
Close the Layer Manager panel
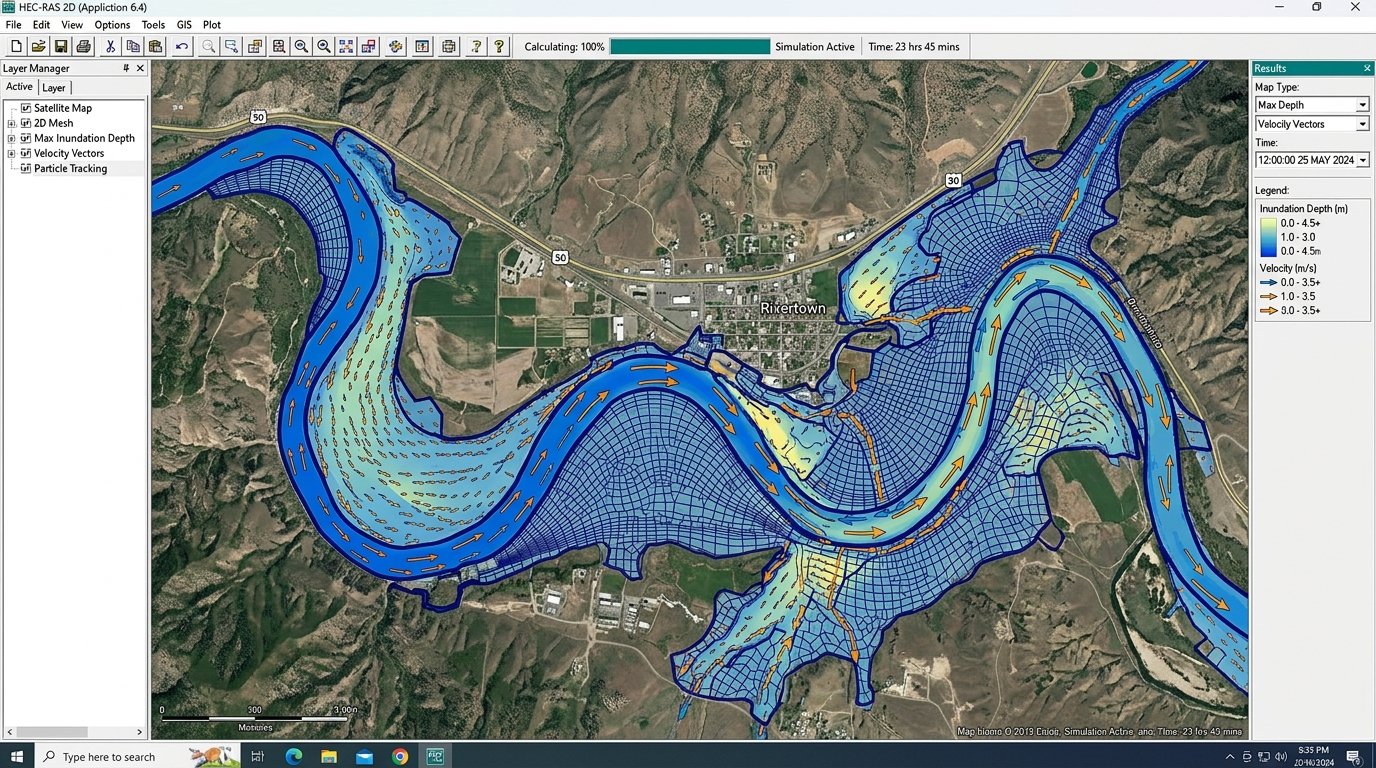(140, 68)
